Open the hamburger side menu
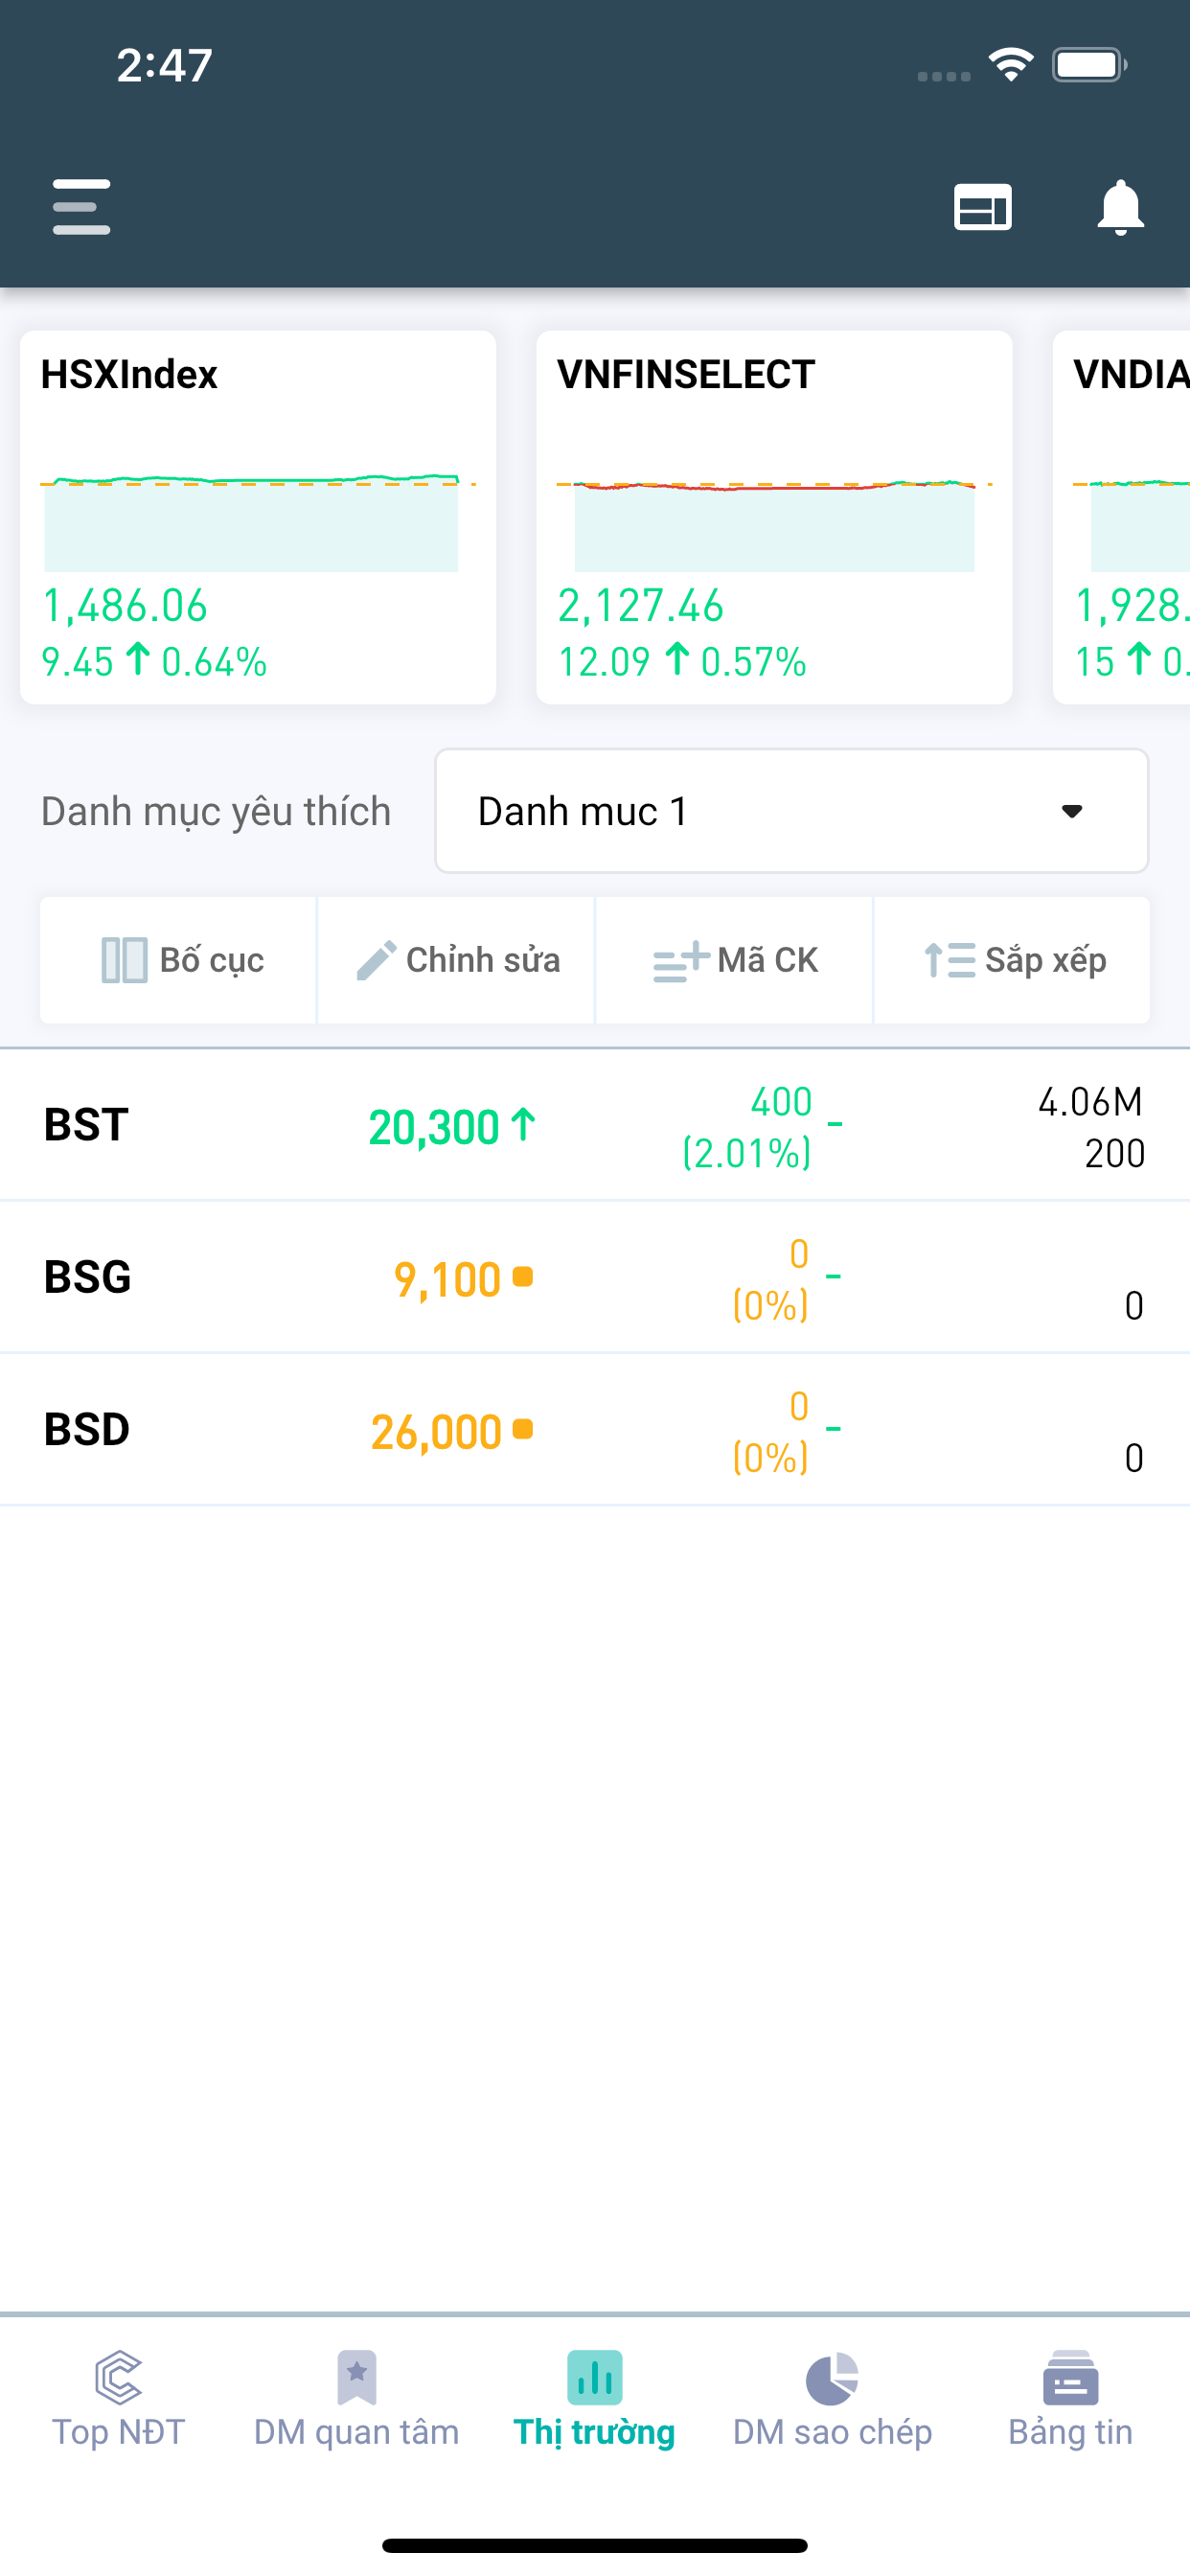The width and height of the screenshot is (1190, 2576). pos(81,207)
